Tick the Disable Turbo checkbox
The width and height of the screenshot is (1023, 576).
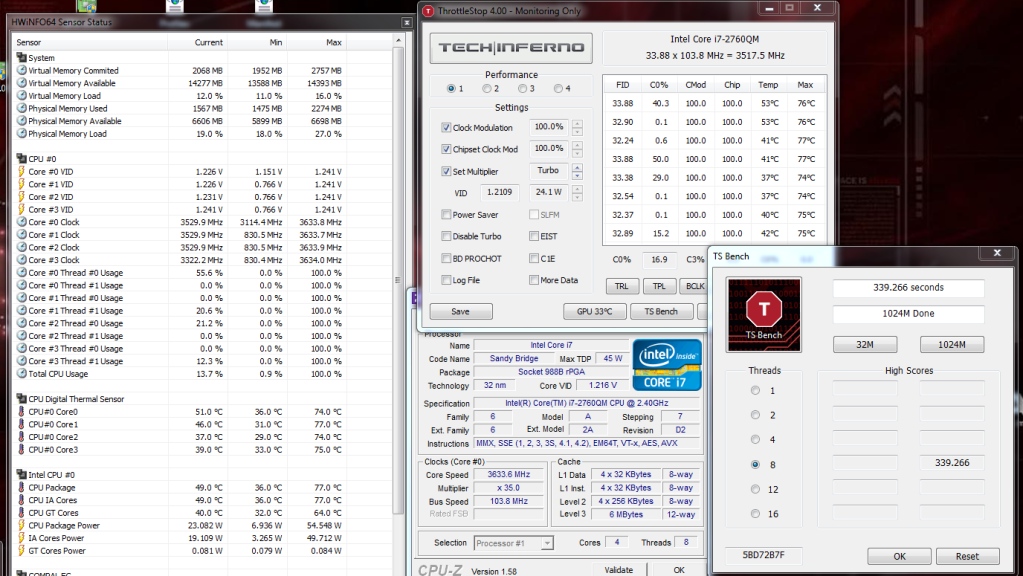[x=446, y=237]
